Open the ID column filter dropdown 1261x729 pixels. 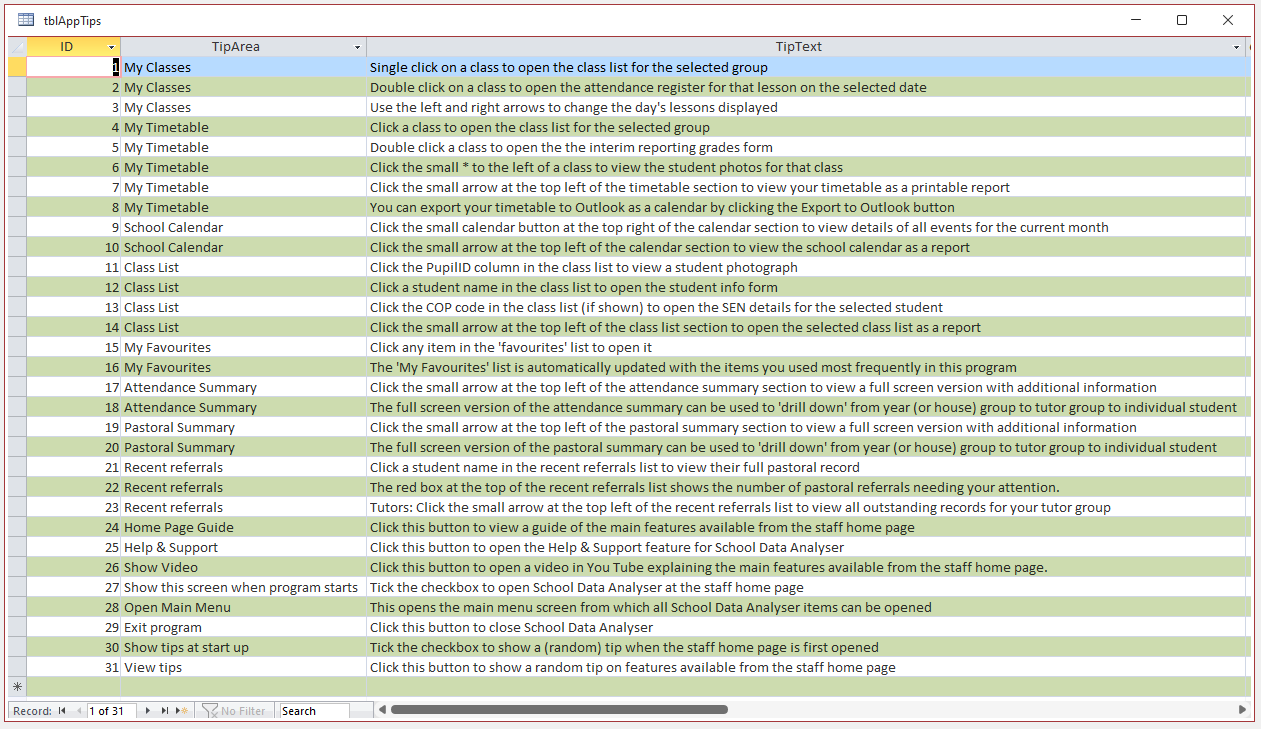point(112,48)
